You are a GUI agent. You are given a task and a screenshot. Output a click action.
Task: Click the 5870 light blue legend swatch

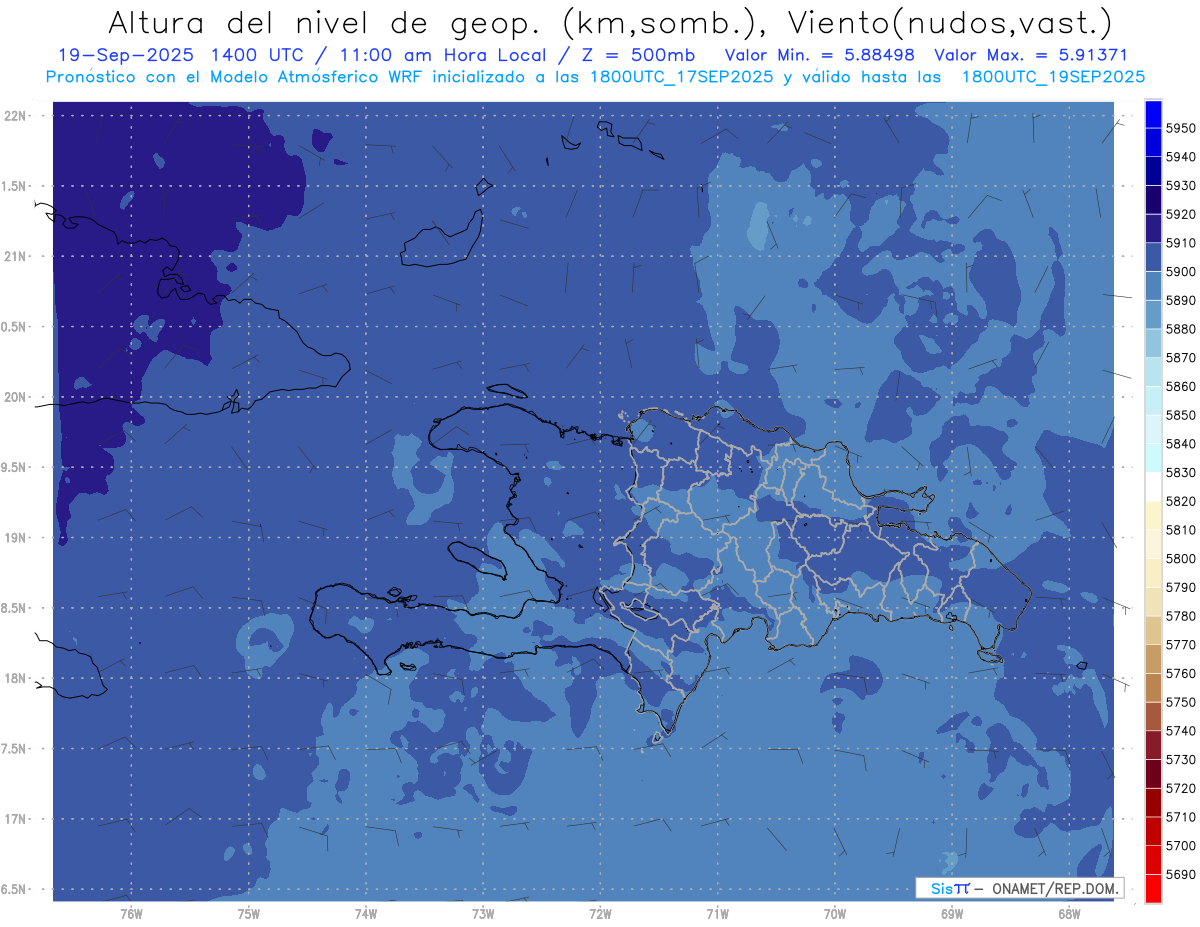[x=1152, y=343]
